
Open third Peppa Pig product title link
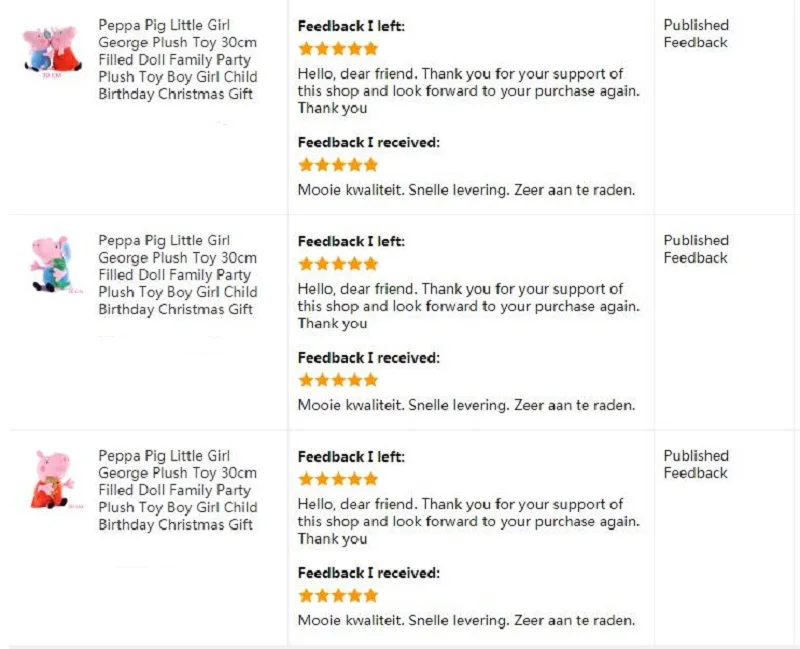coord(178,490)
